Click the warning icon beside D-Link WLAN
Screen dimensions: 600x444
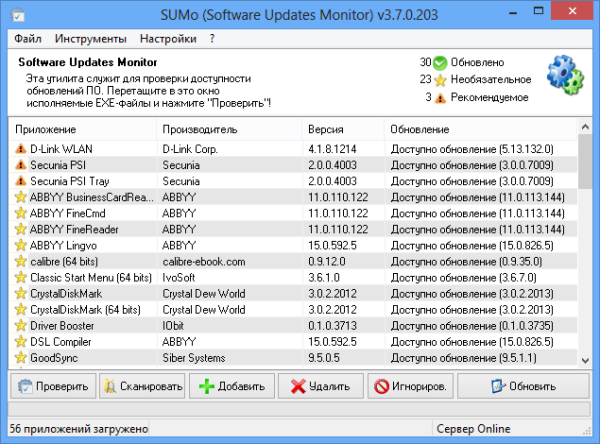[21, 149]
